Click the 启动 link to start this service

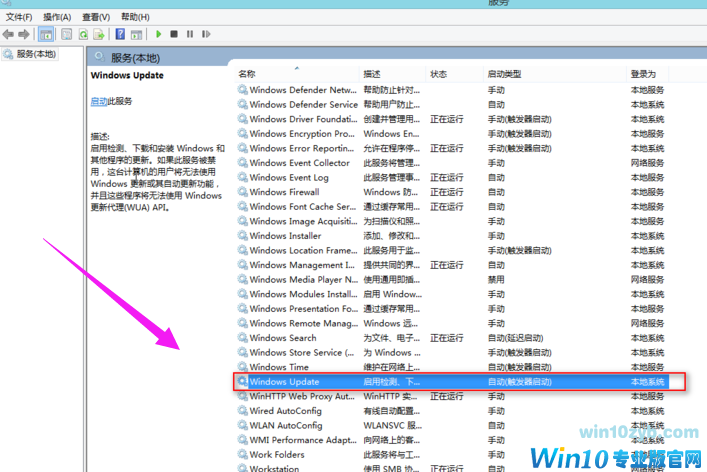click(x=99, y=101)
